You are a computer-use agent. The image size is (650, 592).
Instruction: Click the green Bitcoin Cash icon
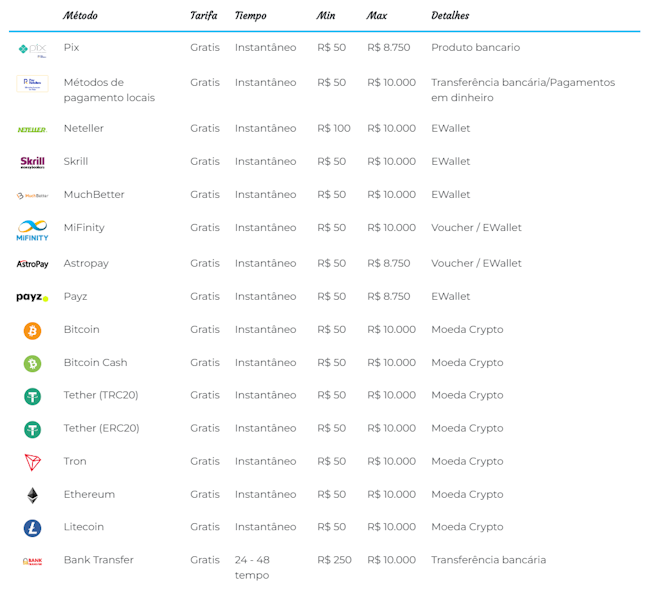pos(32,364)
